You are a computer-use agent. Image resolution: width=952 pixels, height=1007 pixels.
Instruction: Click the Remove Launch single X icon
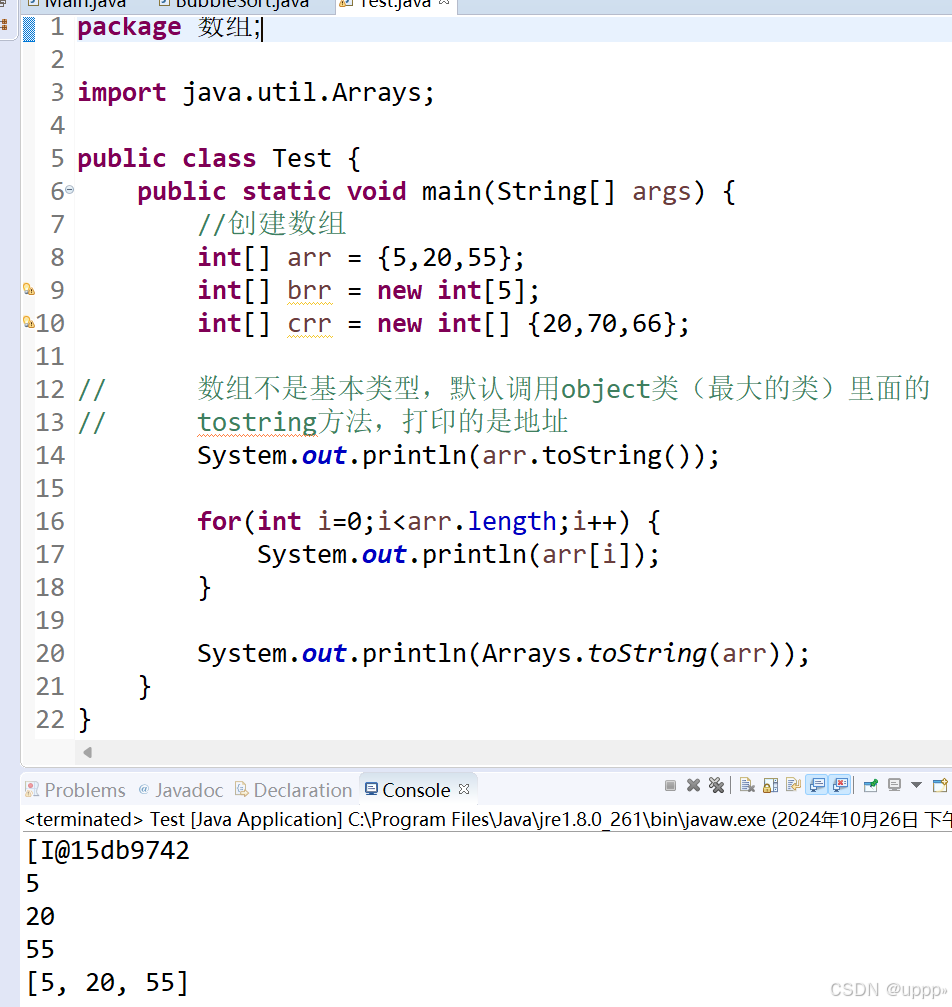[693, 785]
